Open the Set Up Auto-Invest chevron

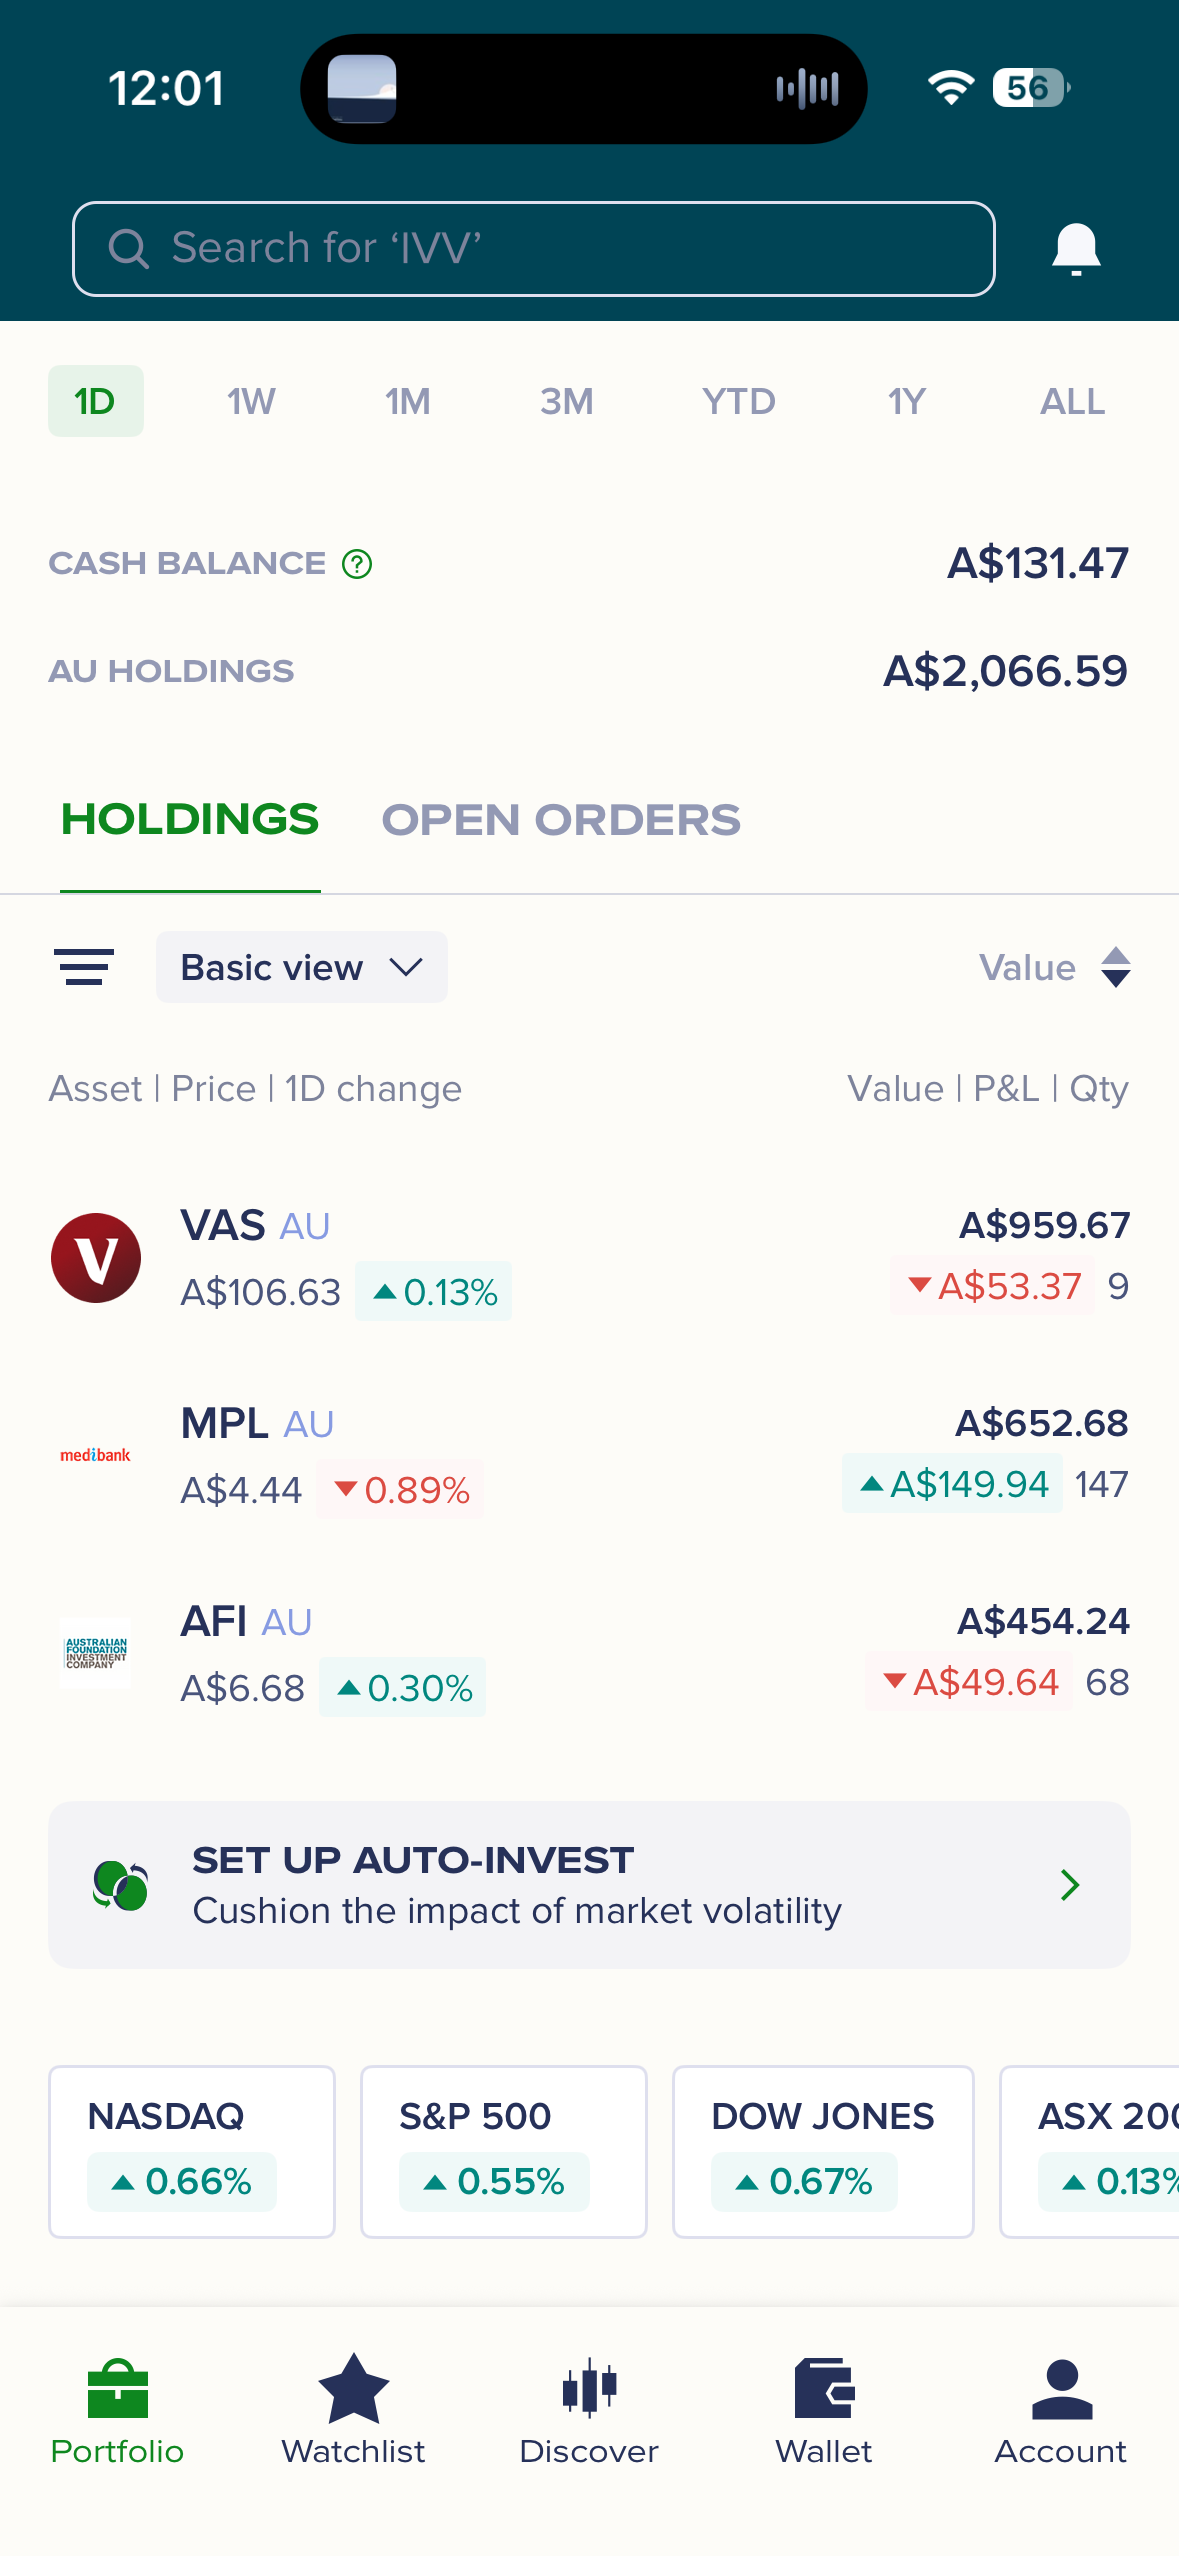click(x=1069, y=1885)
